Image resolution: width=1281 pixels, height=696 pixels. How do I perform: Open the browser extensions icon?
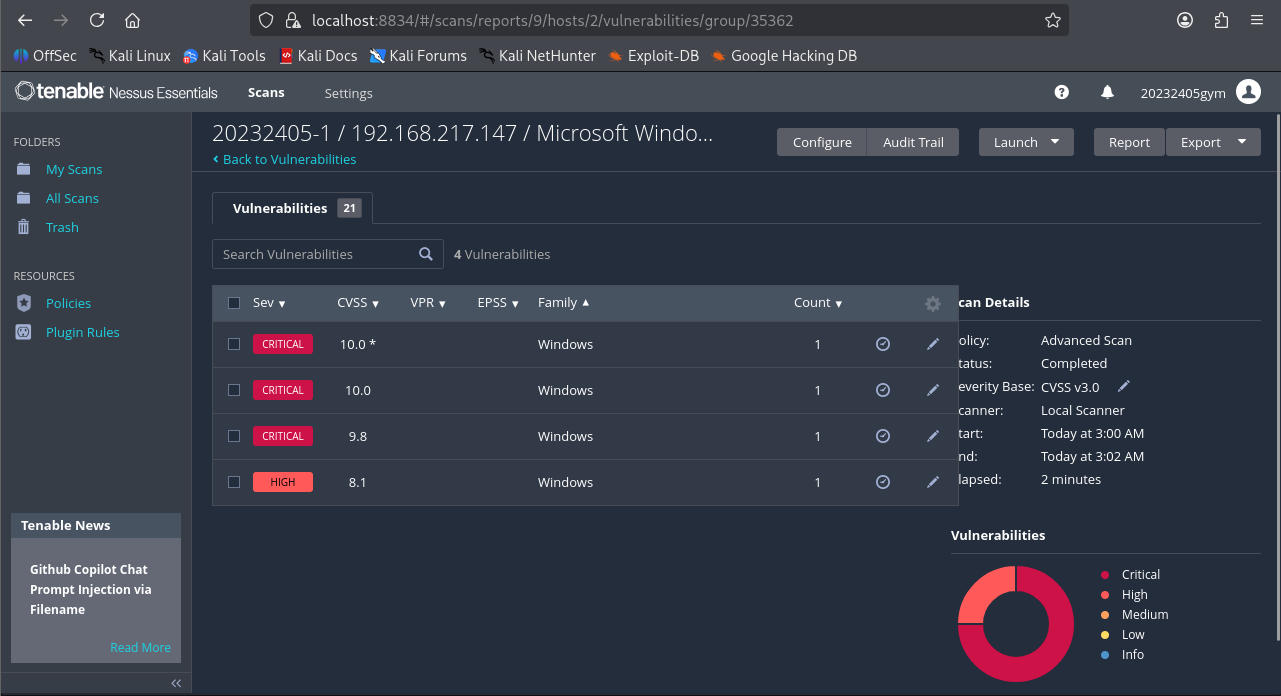coord(1221,20)
